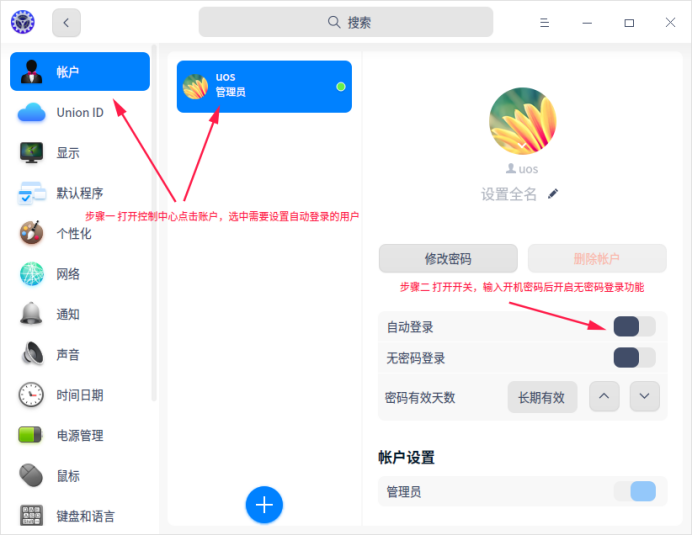
Task: Open 个性化 settings
Action: click(80, 233)
